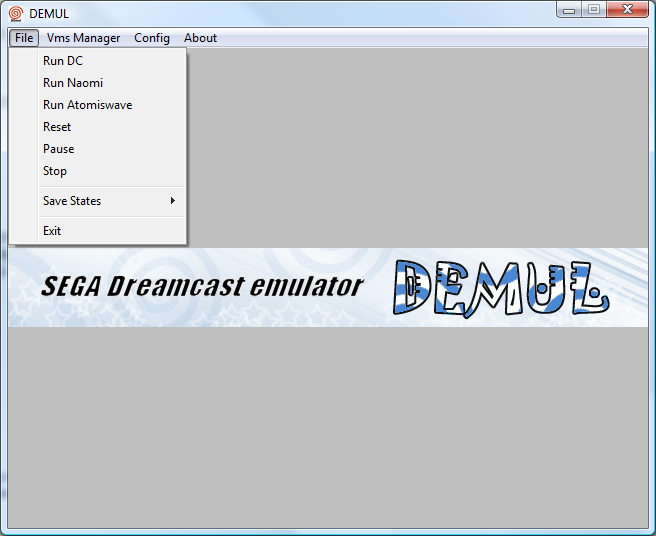
Task: Choose Stop from the File menu
Action: click(x=97, y=171)
